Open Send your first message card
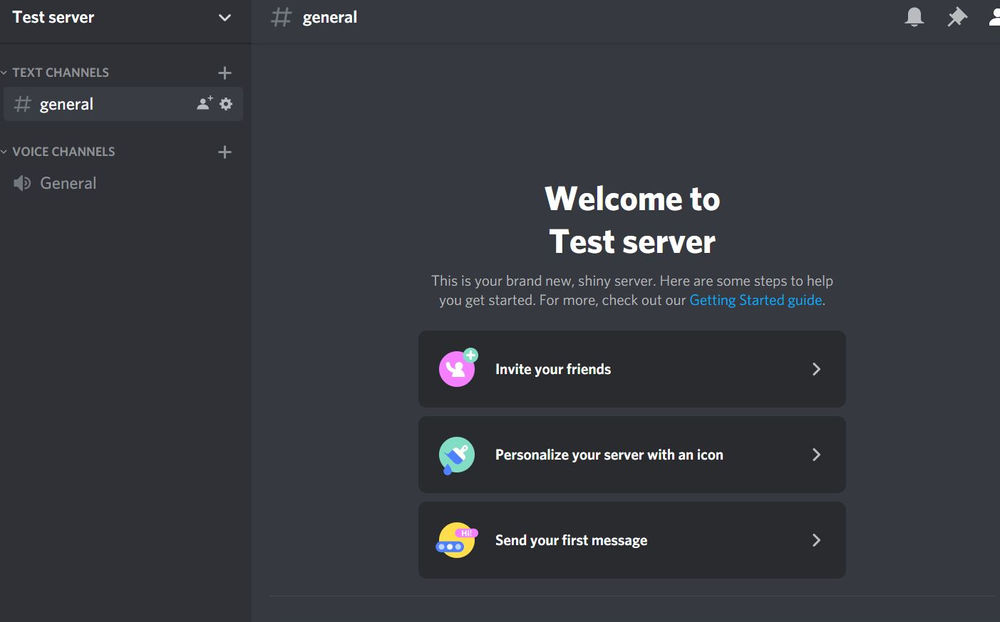This screenshot has height=622, width=1000. [x=632, y=540]
